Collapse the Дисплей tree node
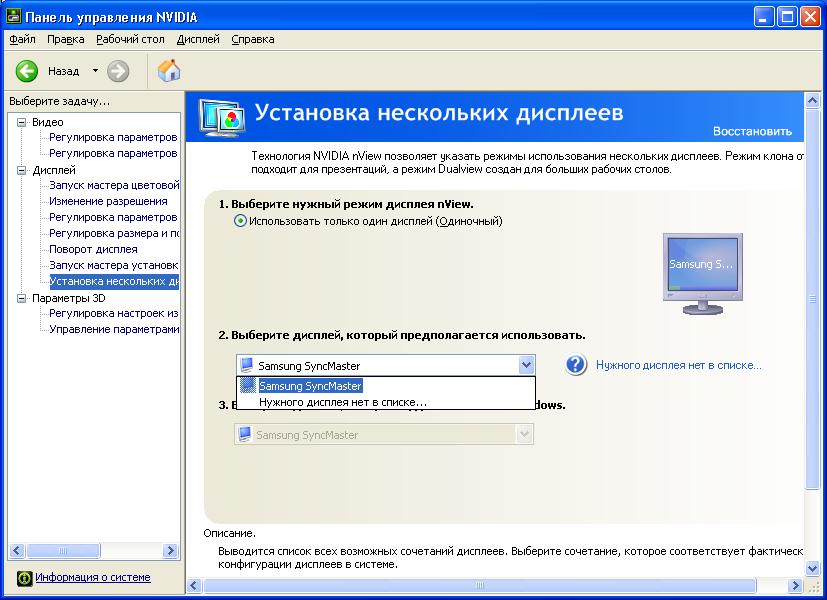 (22, 170)
